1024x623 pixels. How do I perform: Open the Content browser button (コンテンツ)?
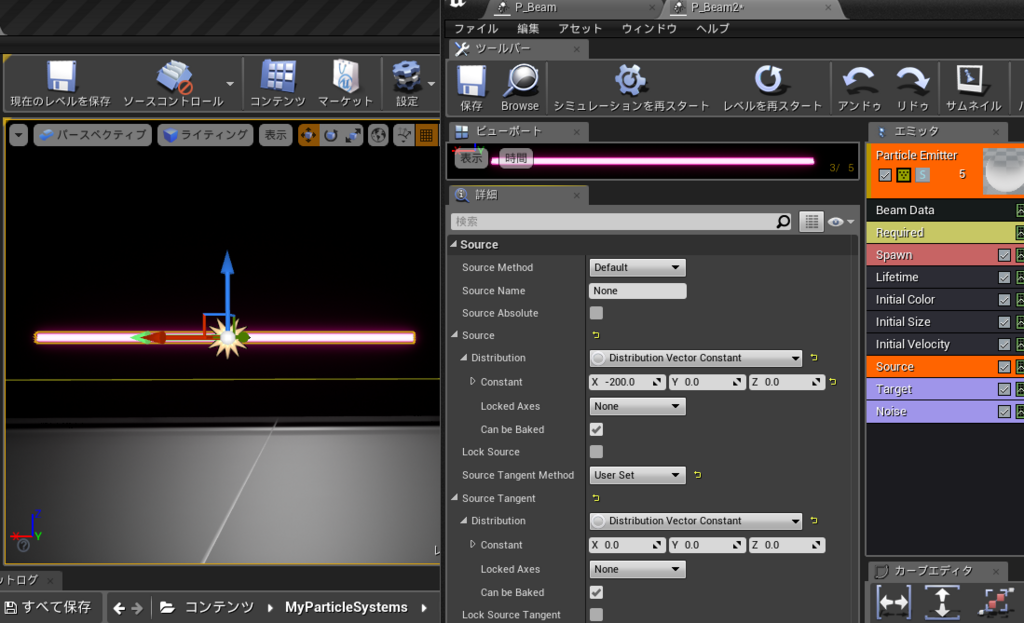(278, 84)
